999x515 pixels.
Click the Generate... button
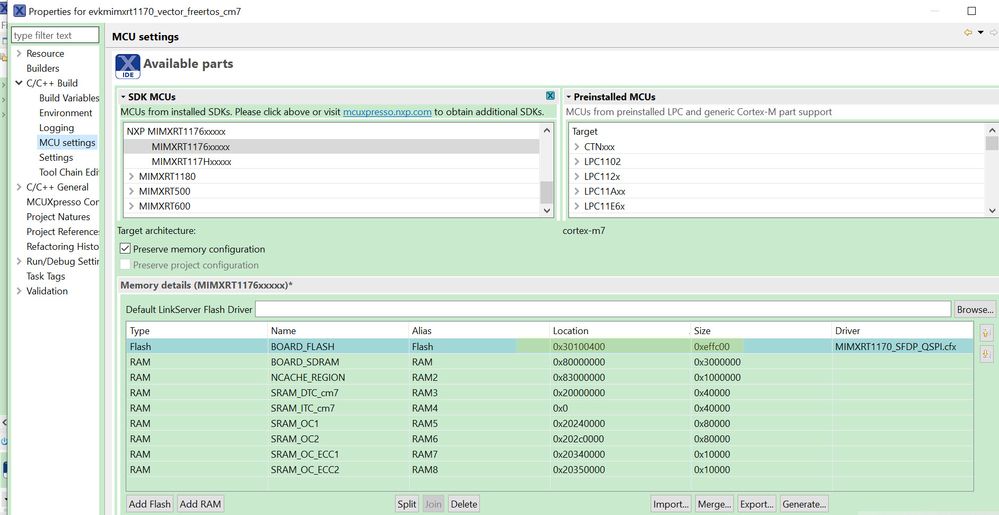coord(804,504)
